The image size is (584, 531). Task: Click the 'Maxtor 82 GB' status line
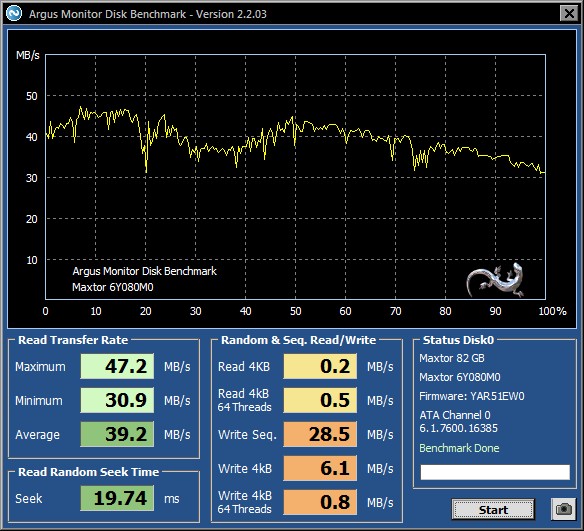tap(452, 358)
